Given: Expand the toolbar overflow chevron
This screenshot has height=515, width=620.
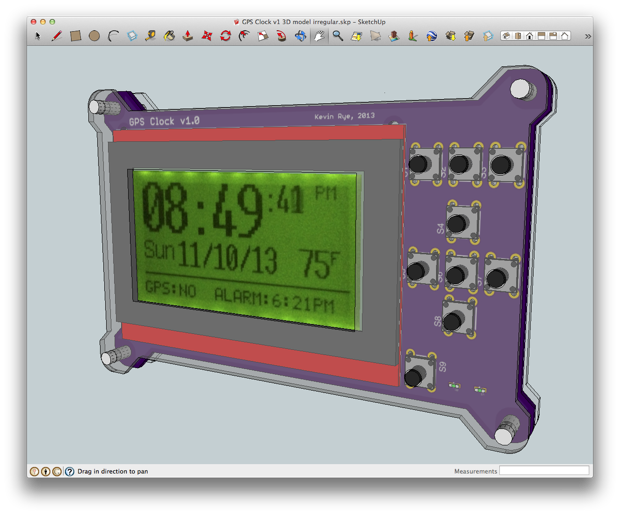Looking at the screenshot, I should click(x=588, y=36).
